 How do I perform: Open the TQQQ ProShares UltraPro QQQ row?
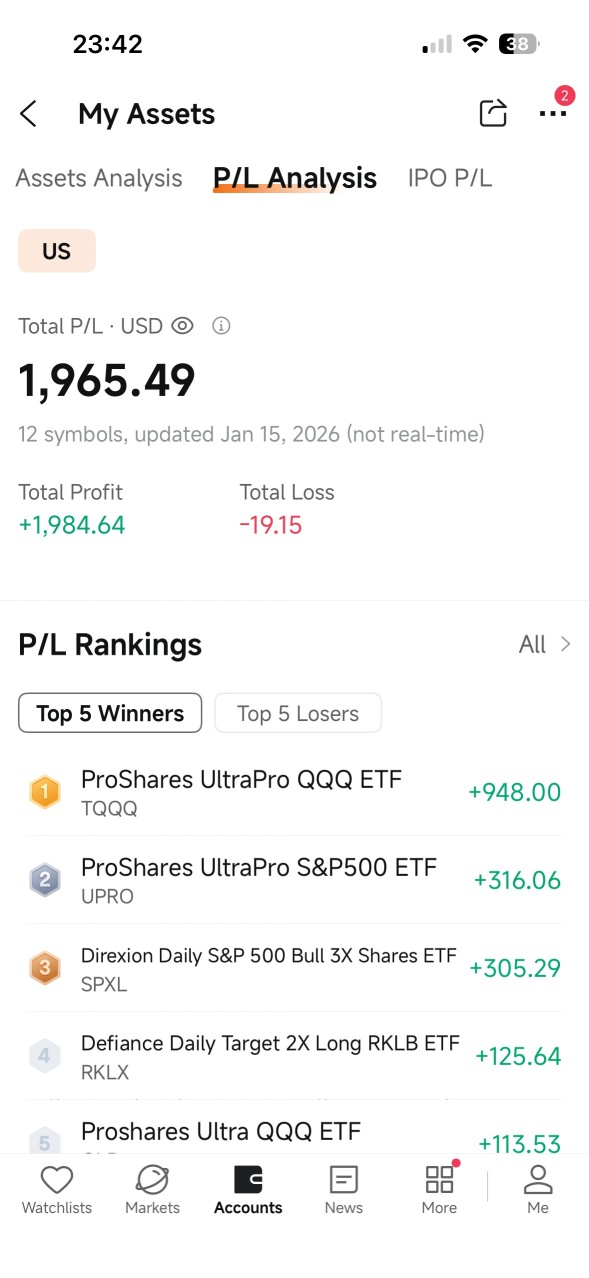click(294, 792)
